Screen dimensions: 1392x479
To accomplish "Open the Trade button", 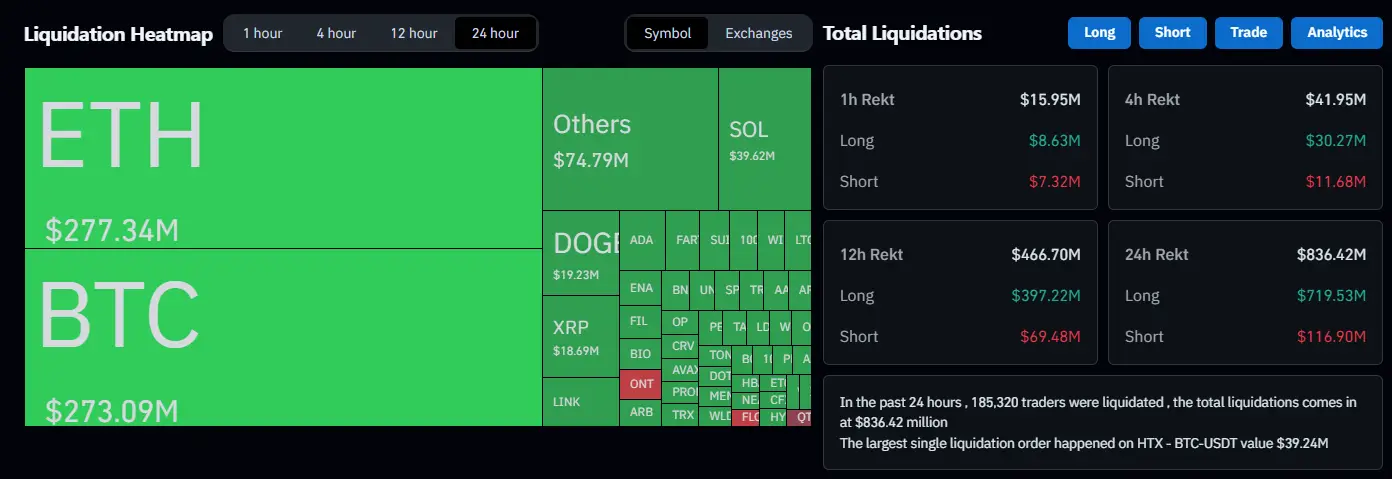I will (1248, 32).
